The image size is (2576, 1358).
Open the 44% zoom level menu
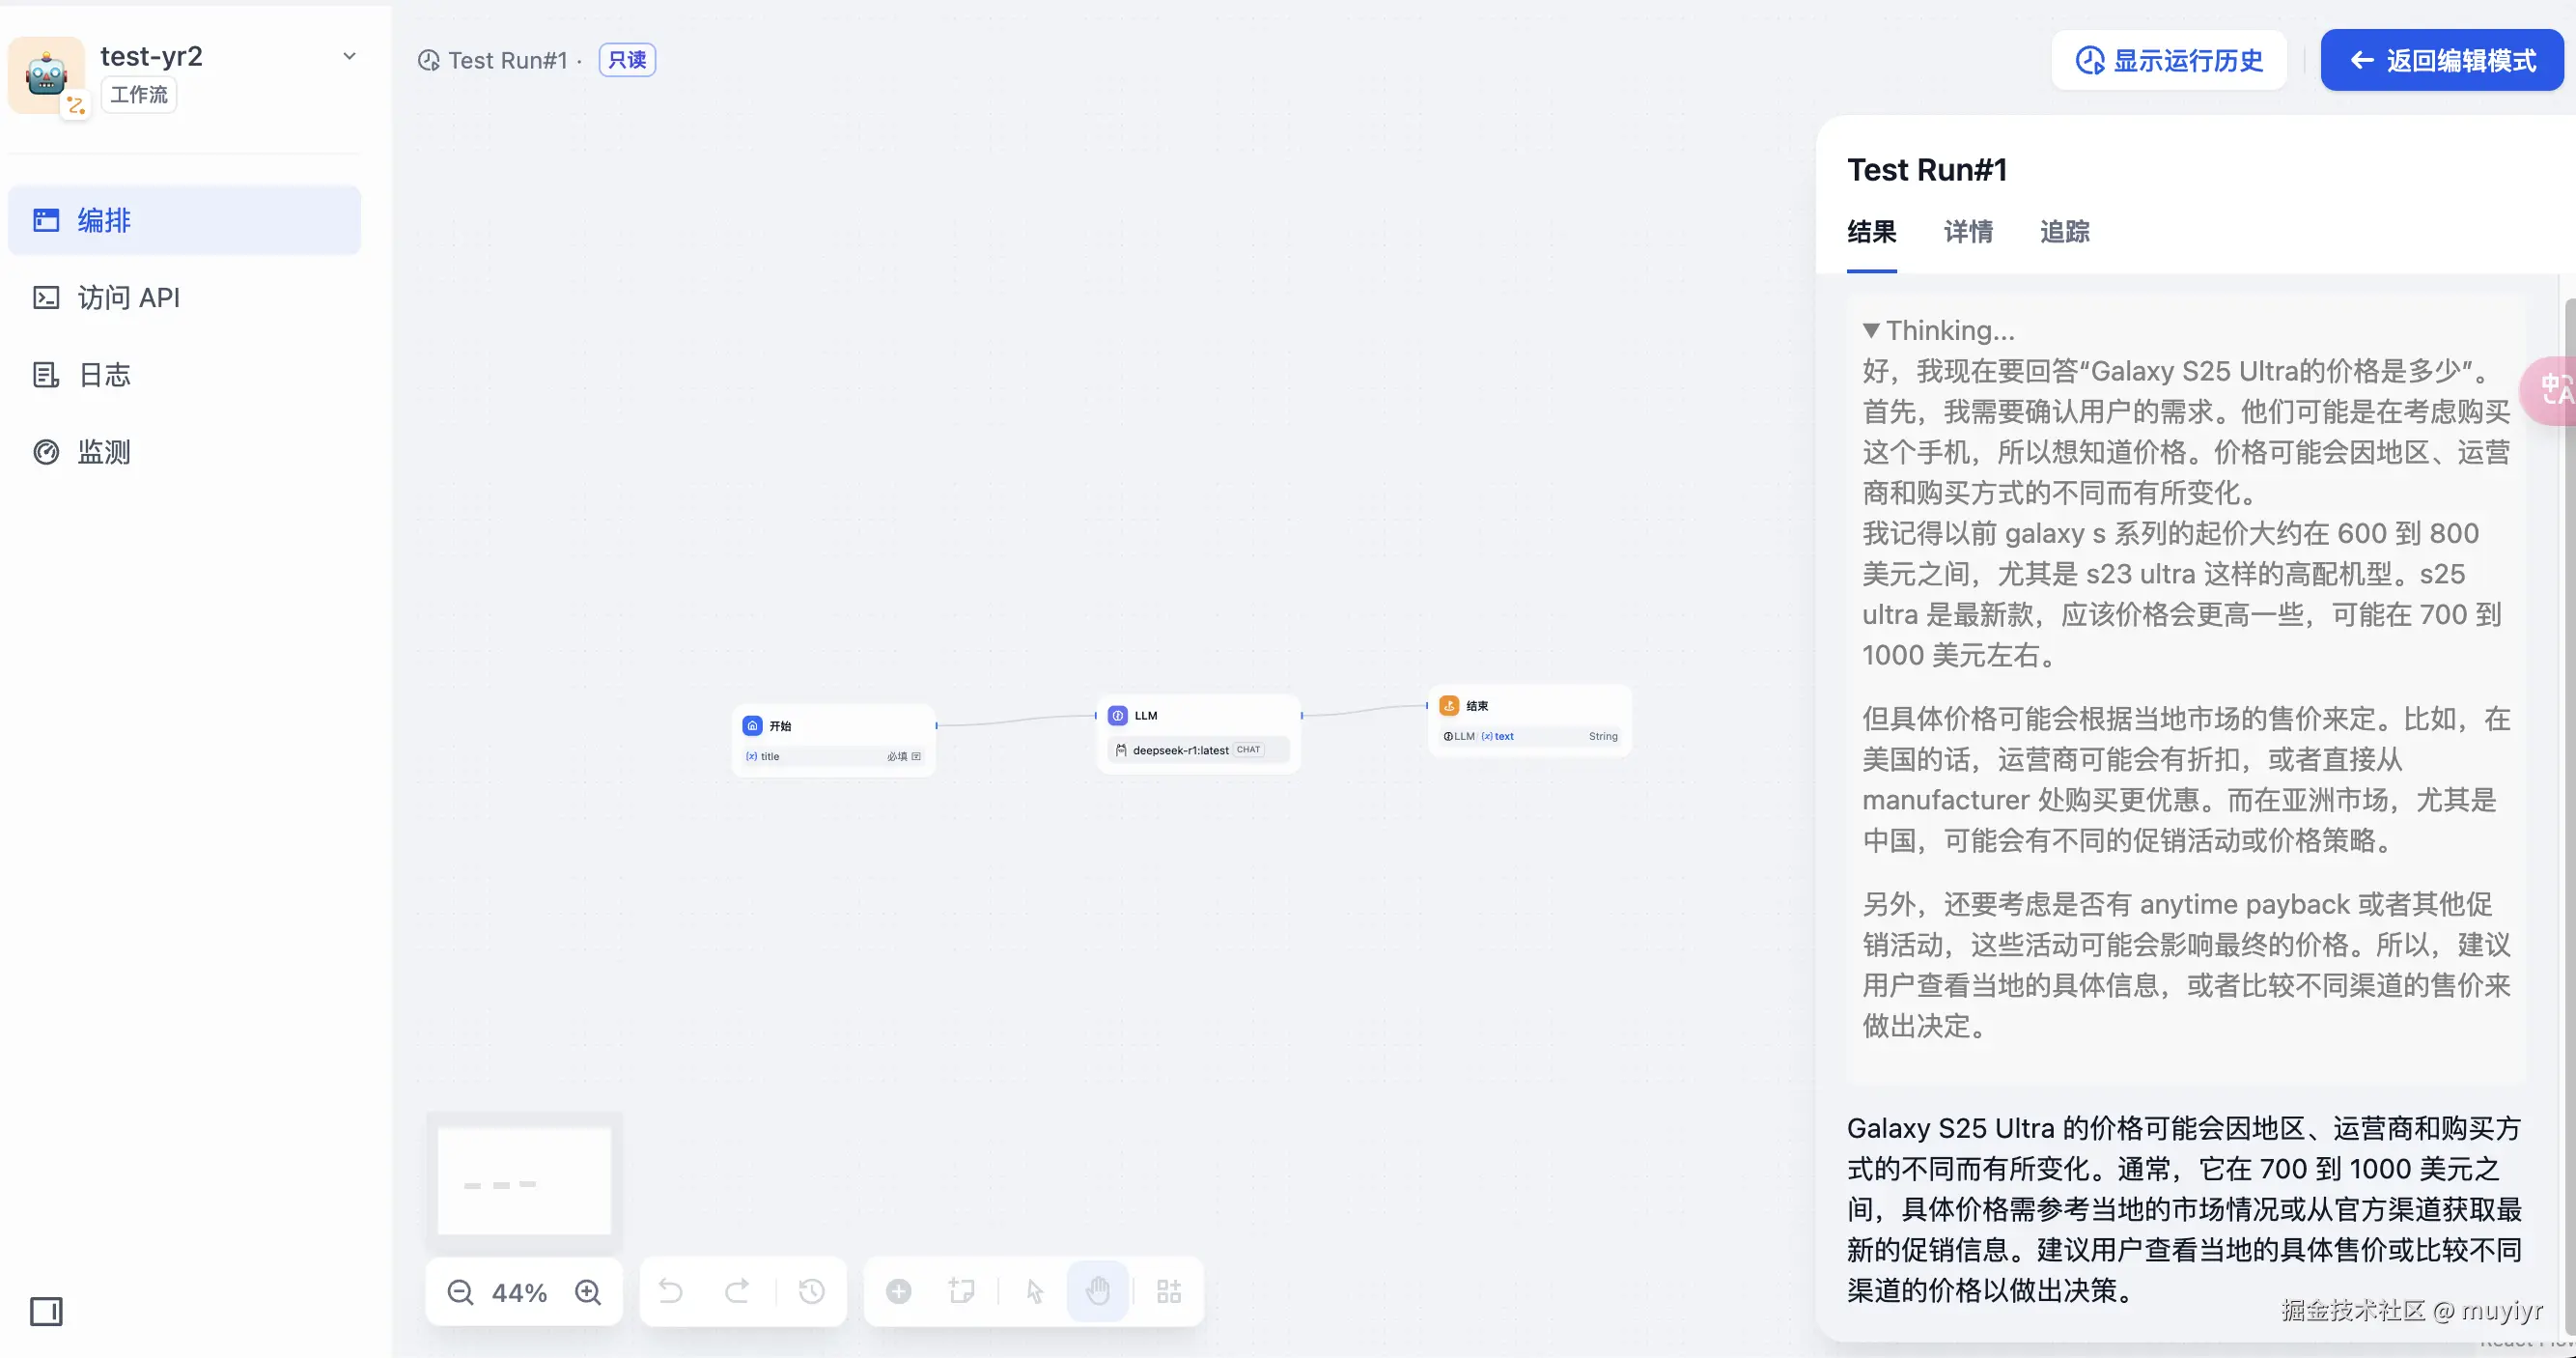[519, 1293]
